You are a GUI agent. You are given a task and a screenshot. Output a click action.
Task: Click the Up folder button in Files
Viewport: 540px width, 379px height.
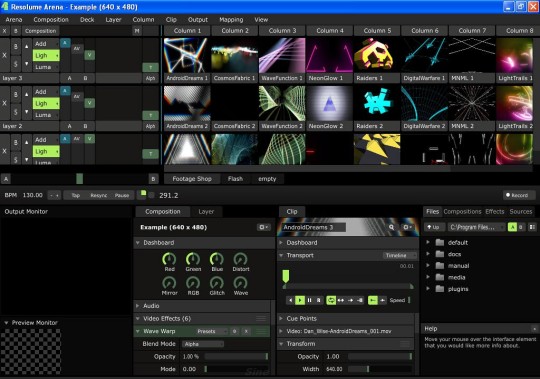(x=433, y=227)
